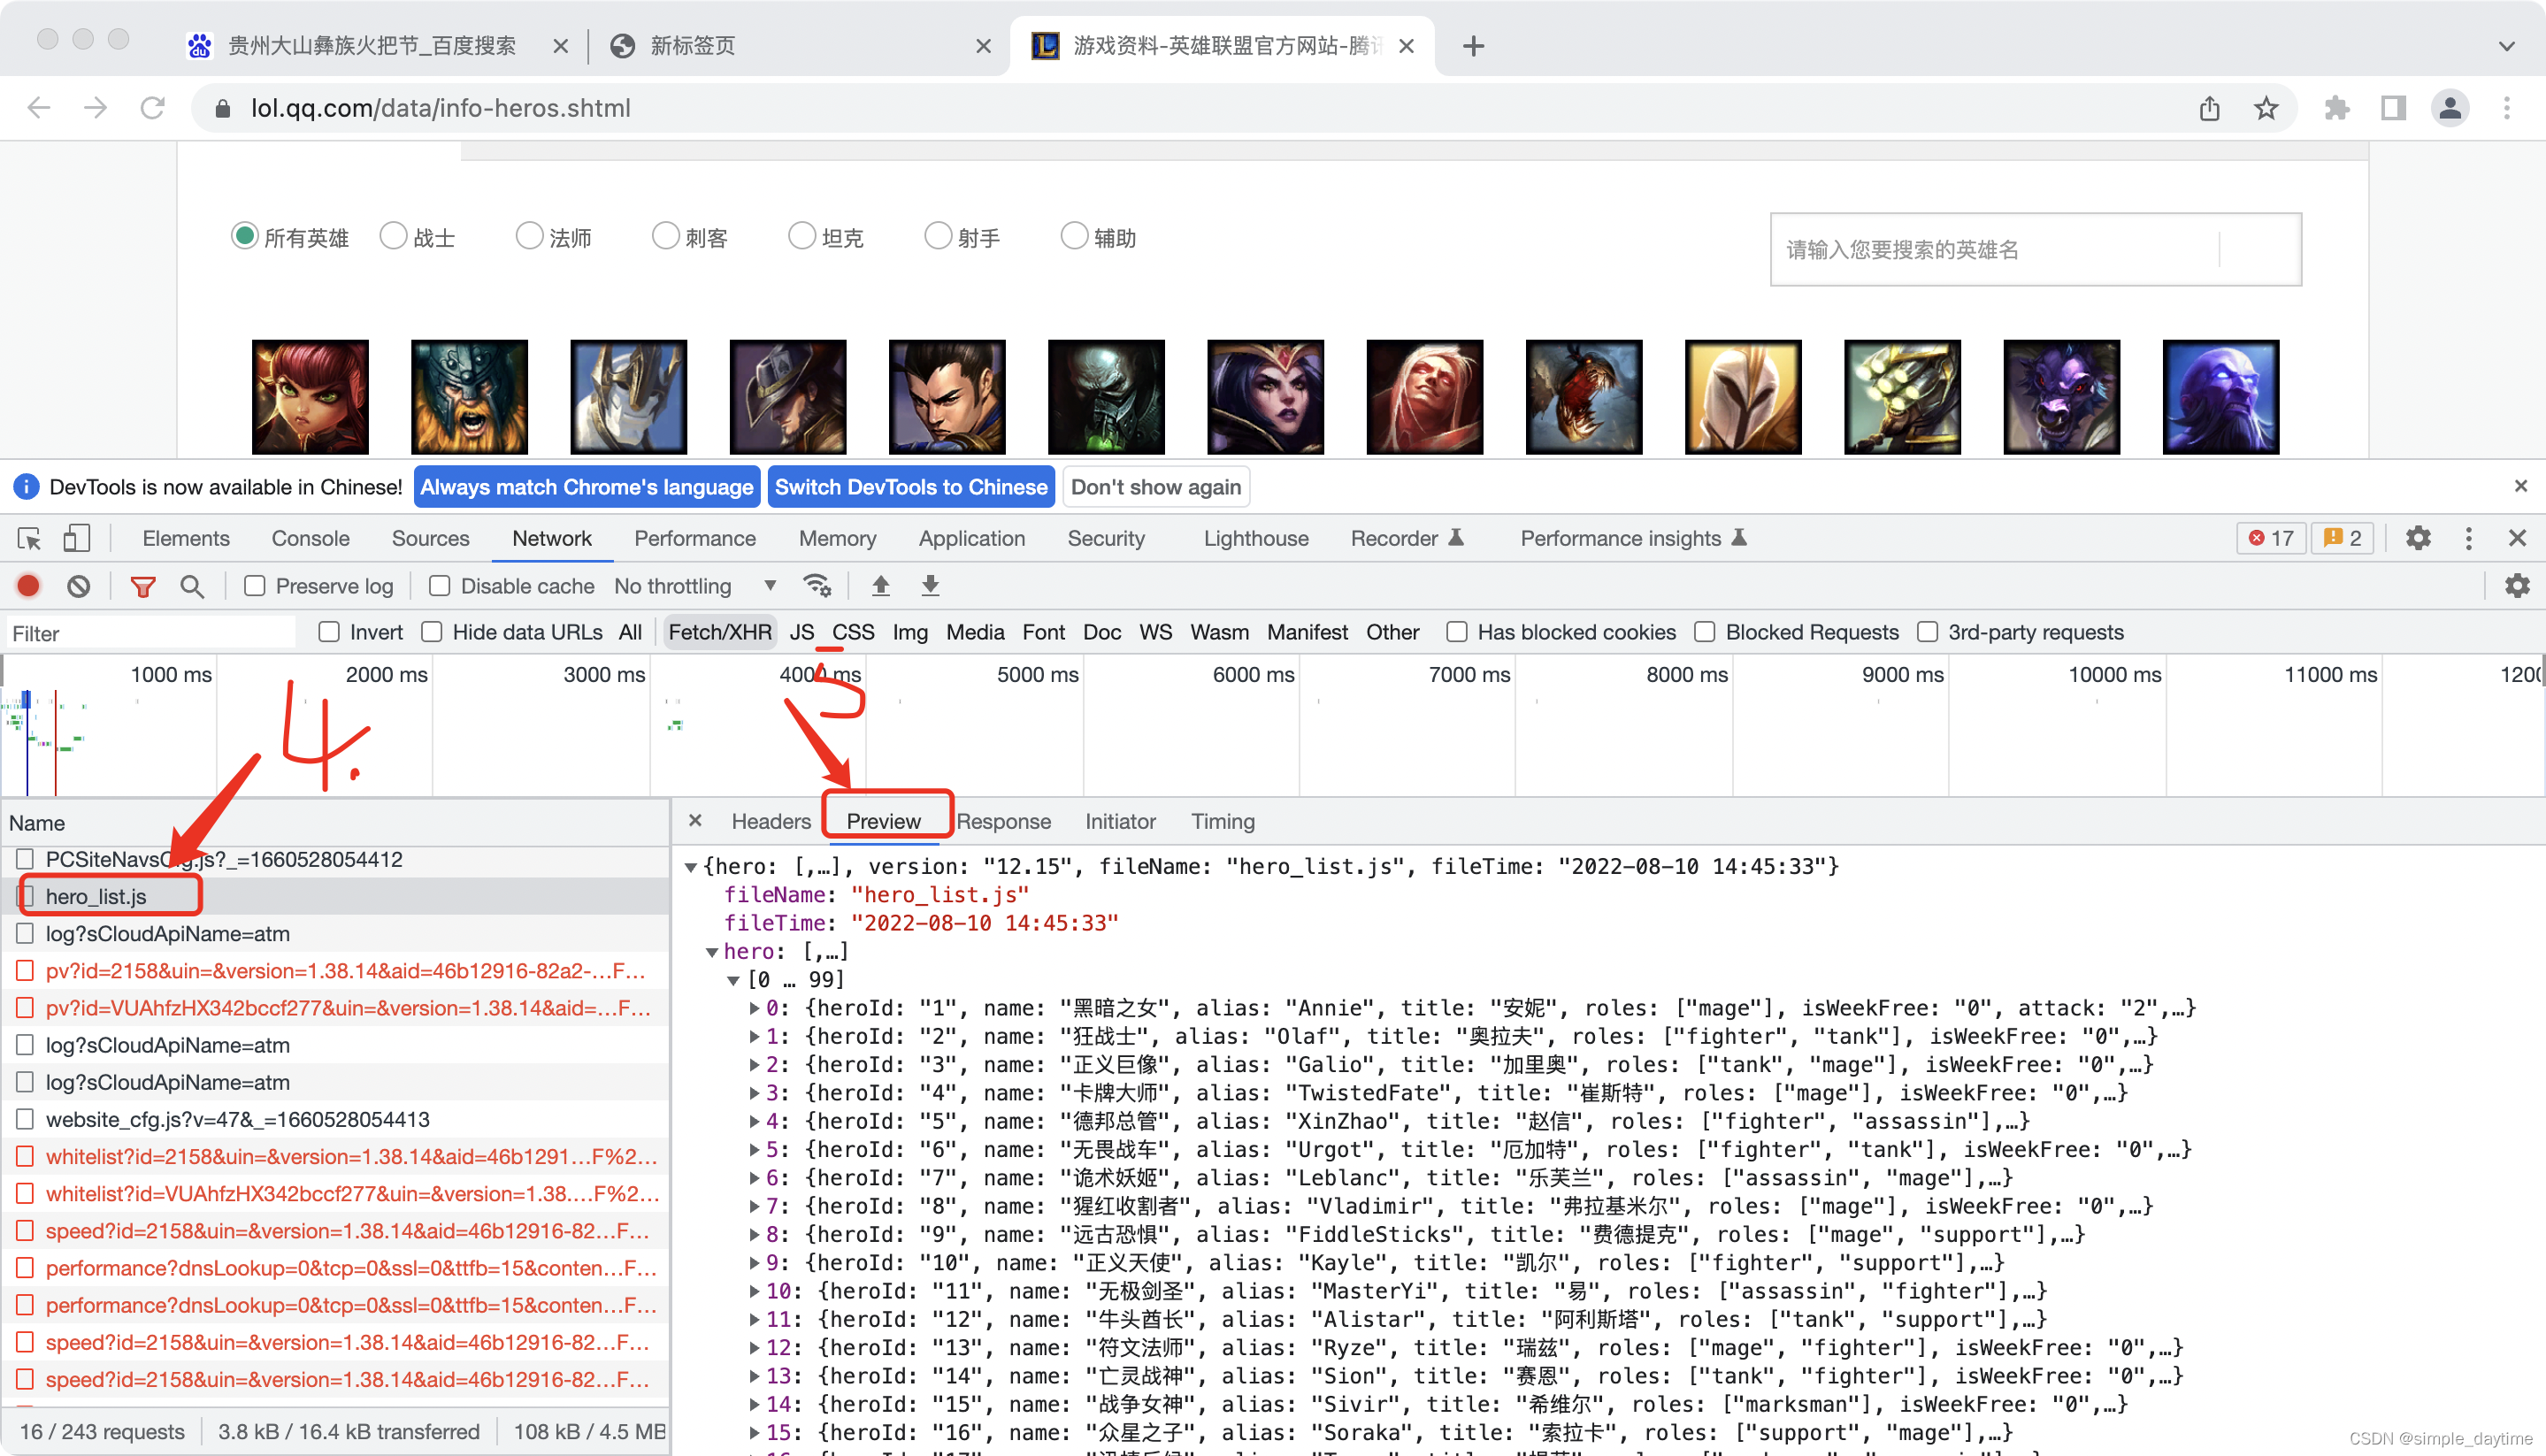This screenshot has width=2546, height=1456.
Task: Open Chrome profile avatar
Action: pos(2450,108)
